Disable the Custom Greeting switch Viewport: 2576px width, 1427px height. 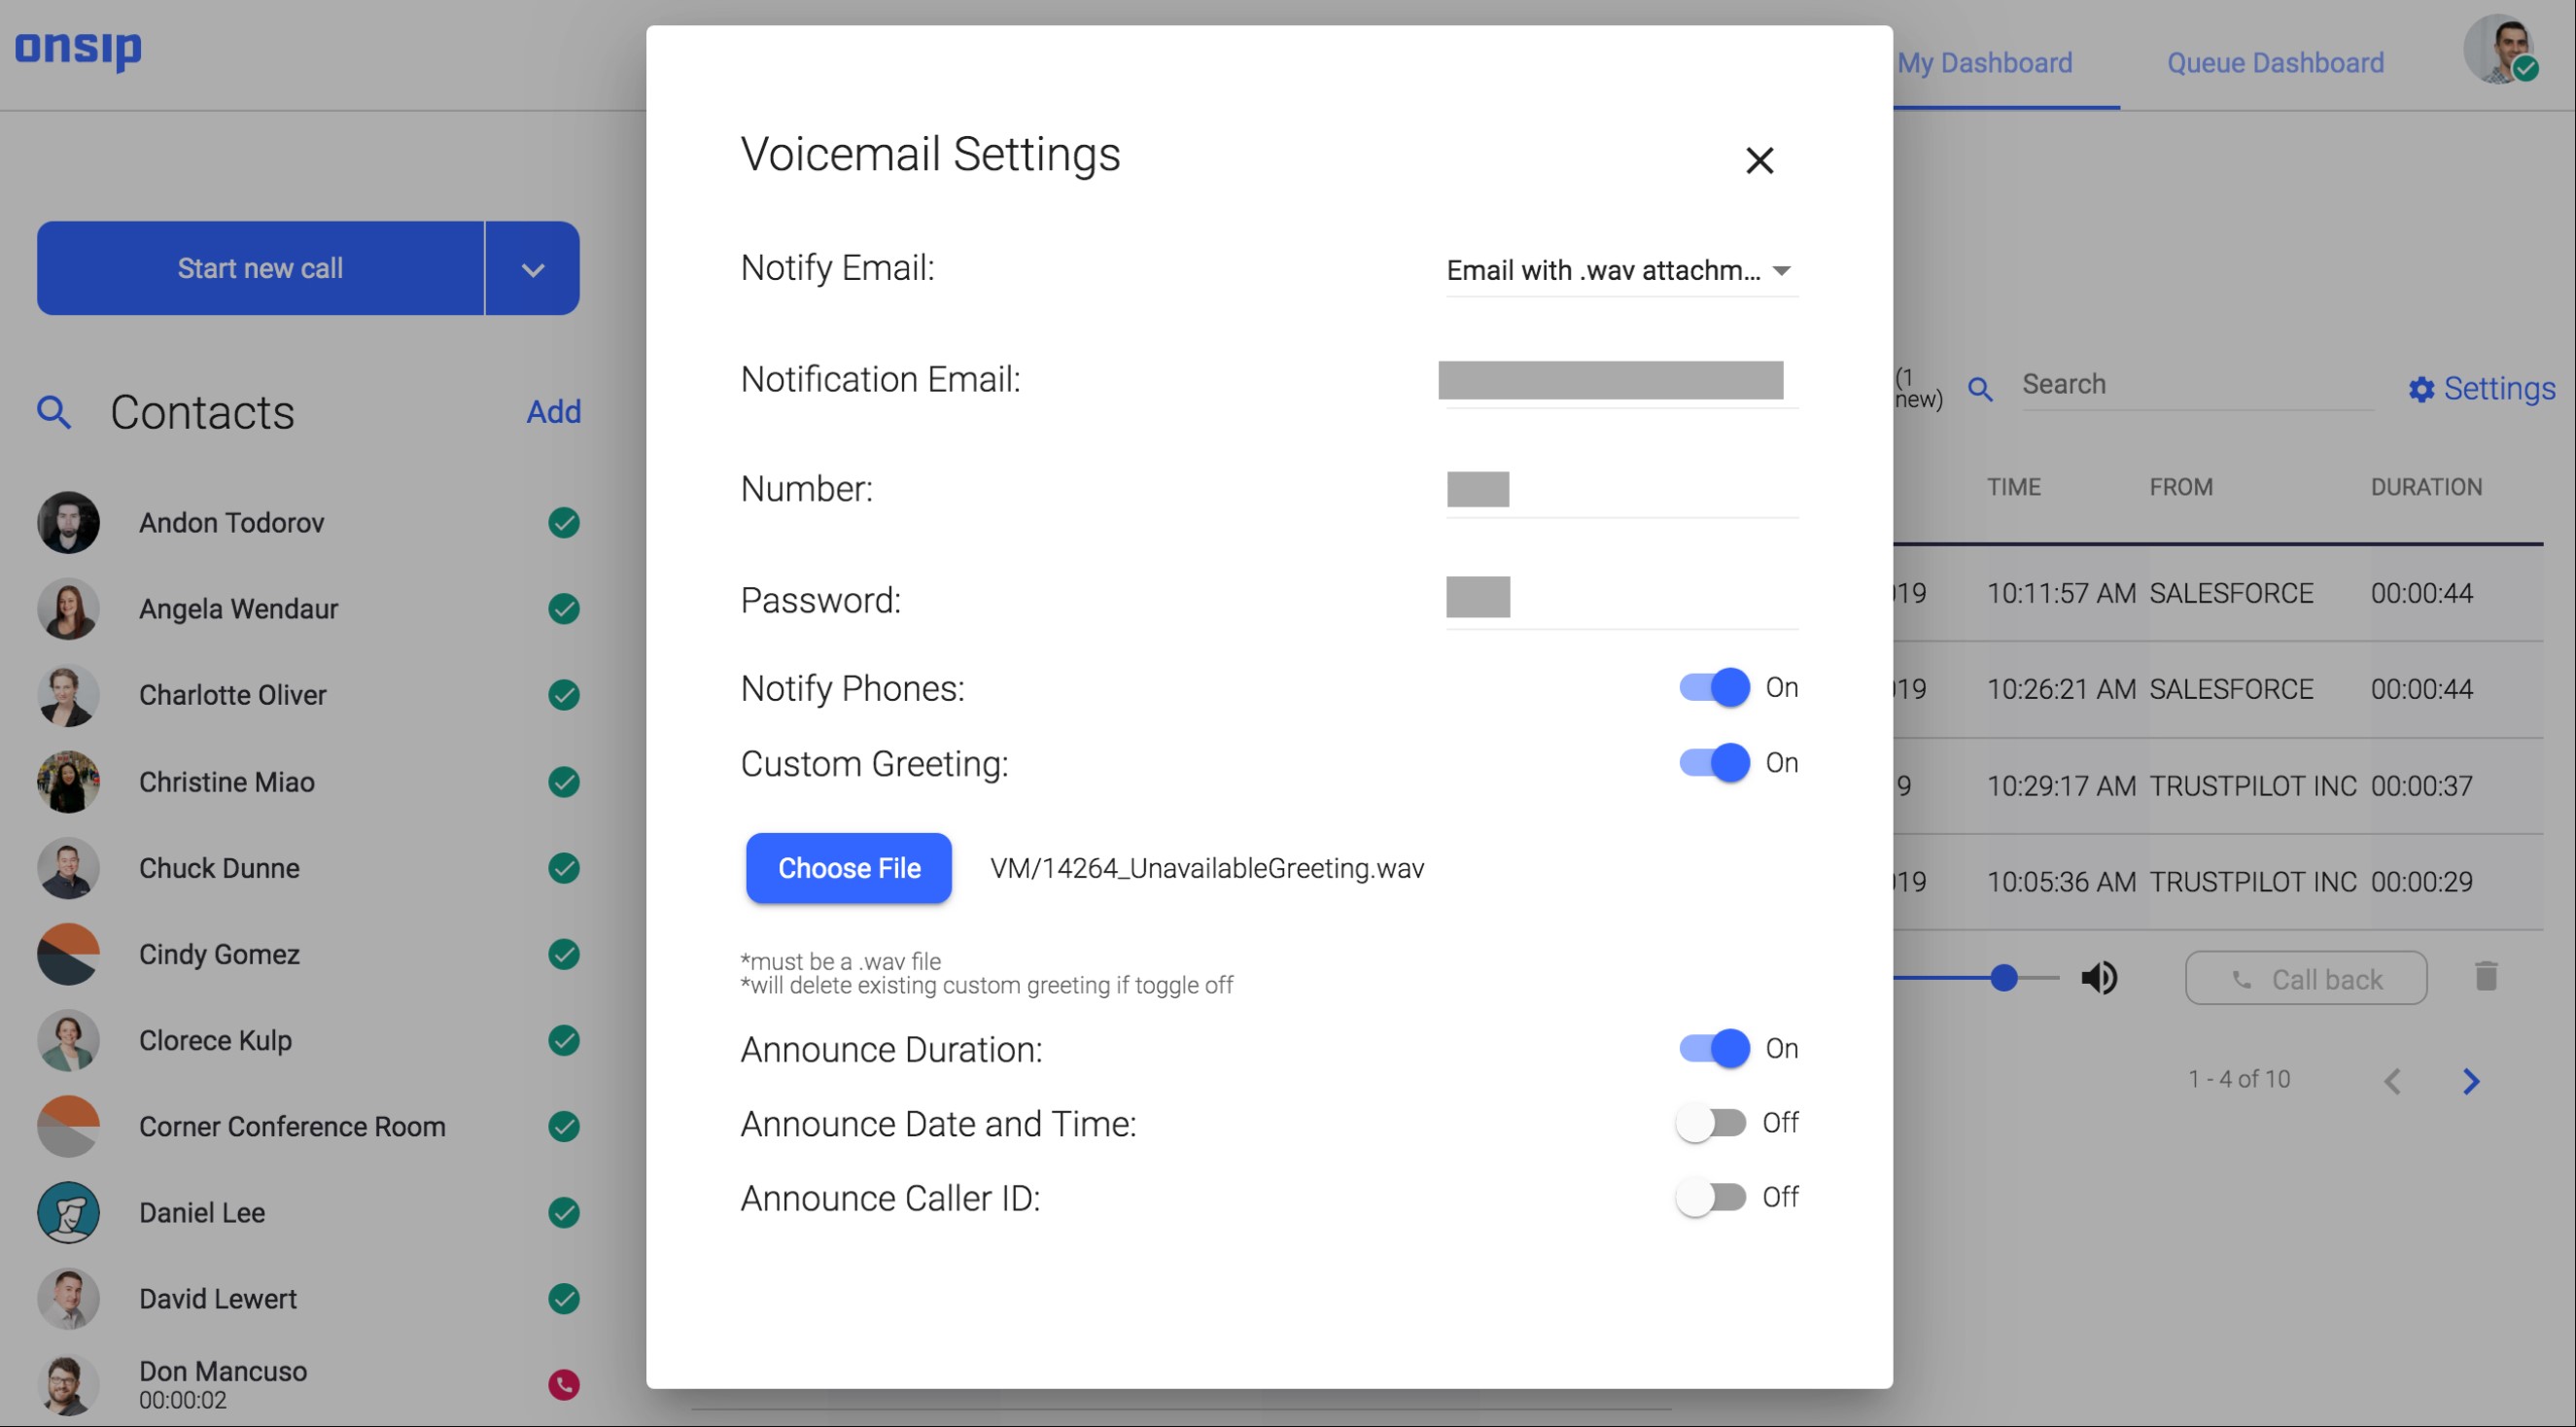(x=1714, y=763)
